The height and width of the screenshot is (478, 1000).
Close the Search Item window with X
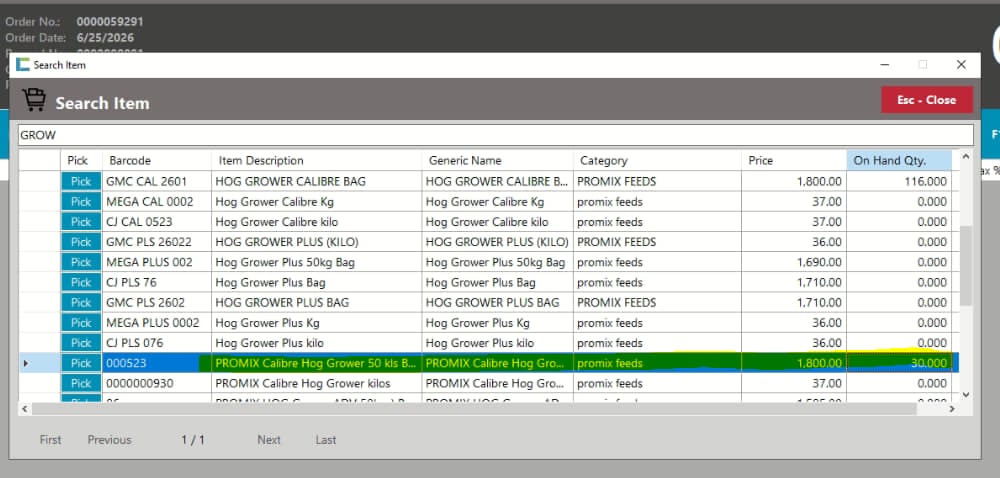coord(961,64)
